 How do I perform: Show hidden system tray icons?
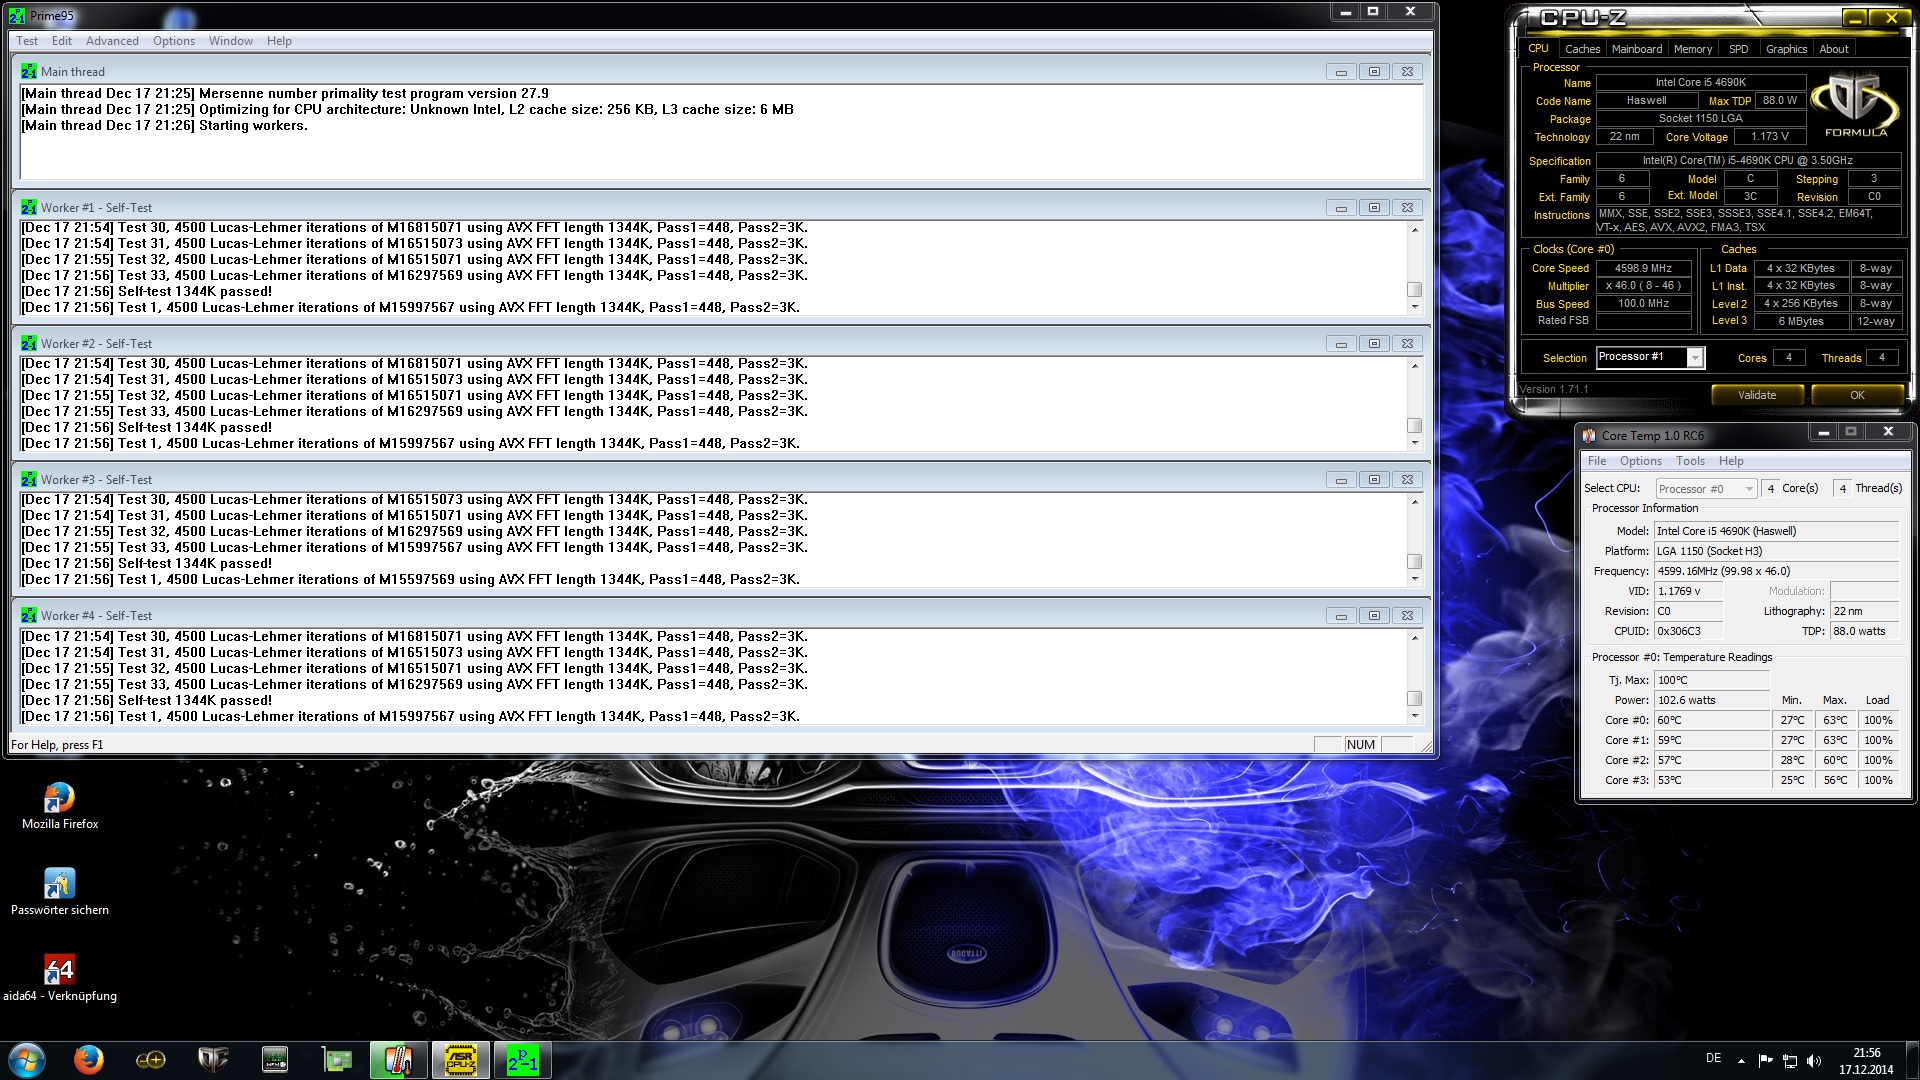[x=1741, y=1061]
